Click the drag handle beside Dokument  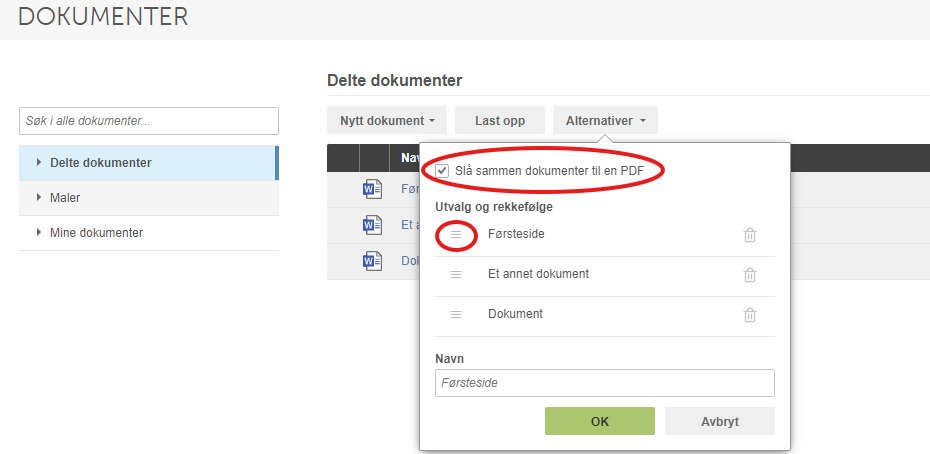coord(456,315)
